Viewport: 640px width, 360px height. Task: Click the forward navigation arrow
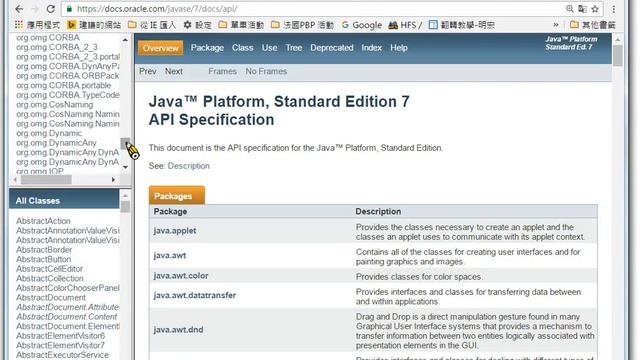click(x=35, y=9)
